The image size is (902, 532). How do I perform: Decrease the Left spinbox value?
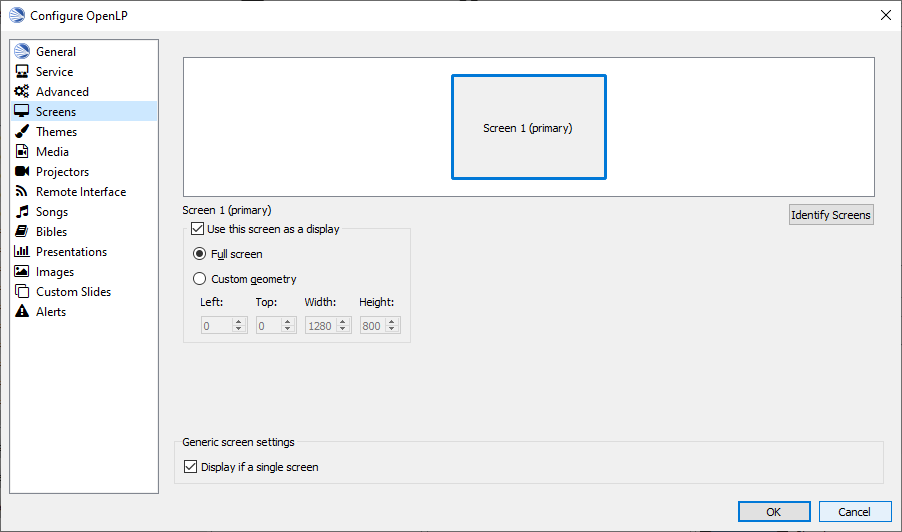coord(239,330)
